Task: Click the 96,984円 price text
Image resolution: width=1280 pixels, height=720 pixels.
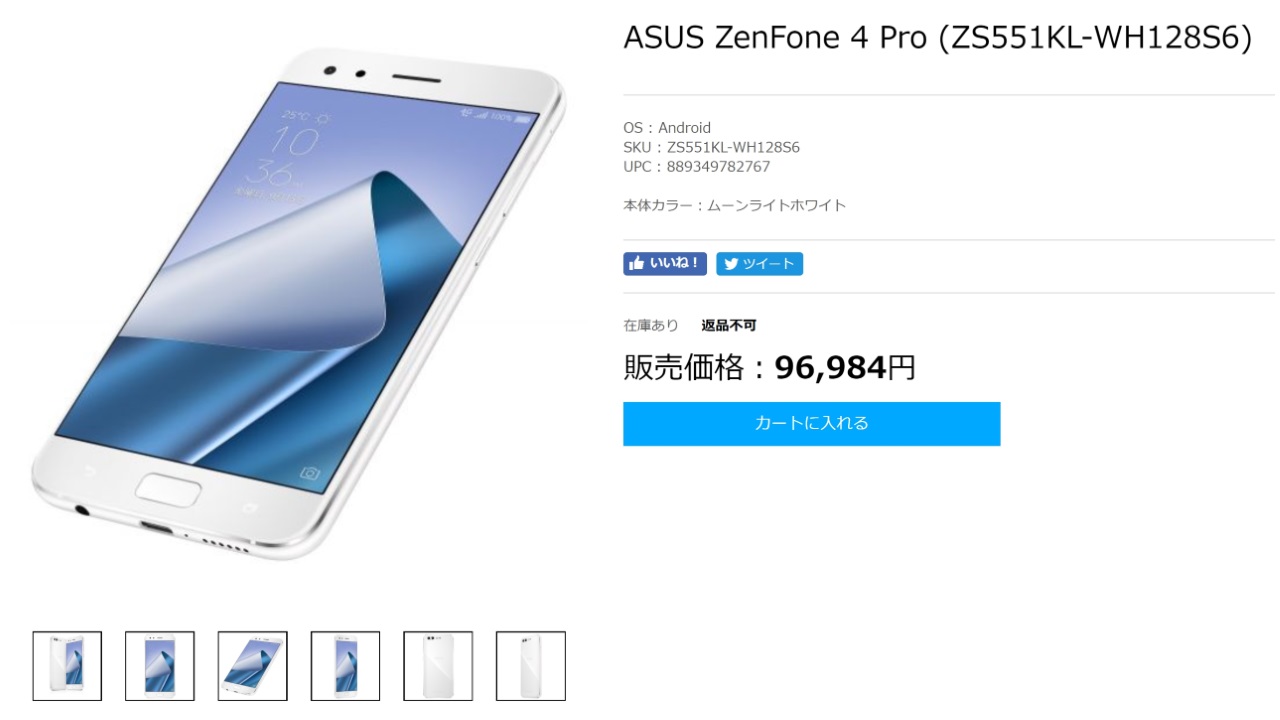Action: 845,368
